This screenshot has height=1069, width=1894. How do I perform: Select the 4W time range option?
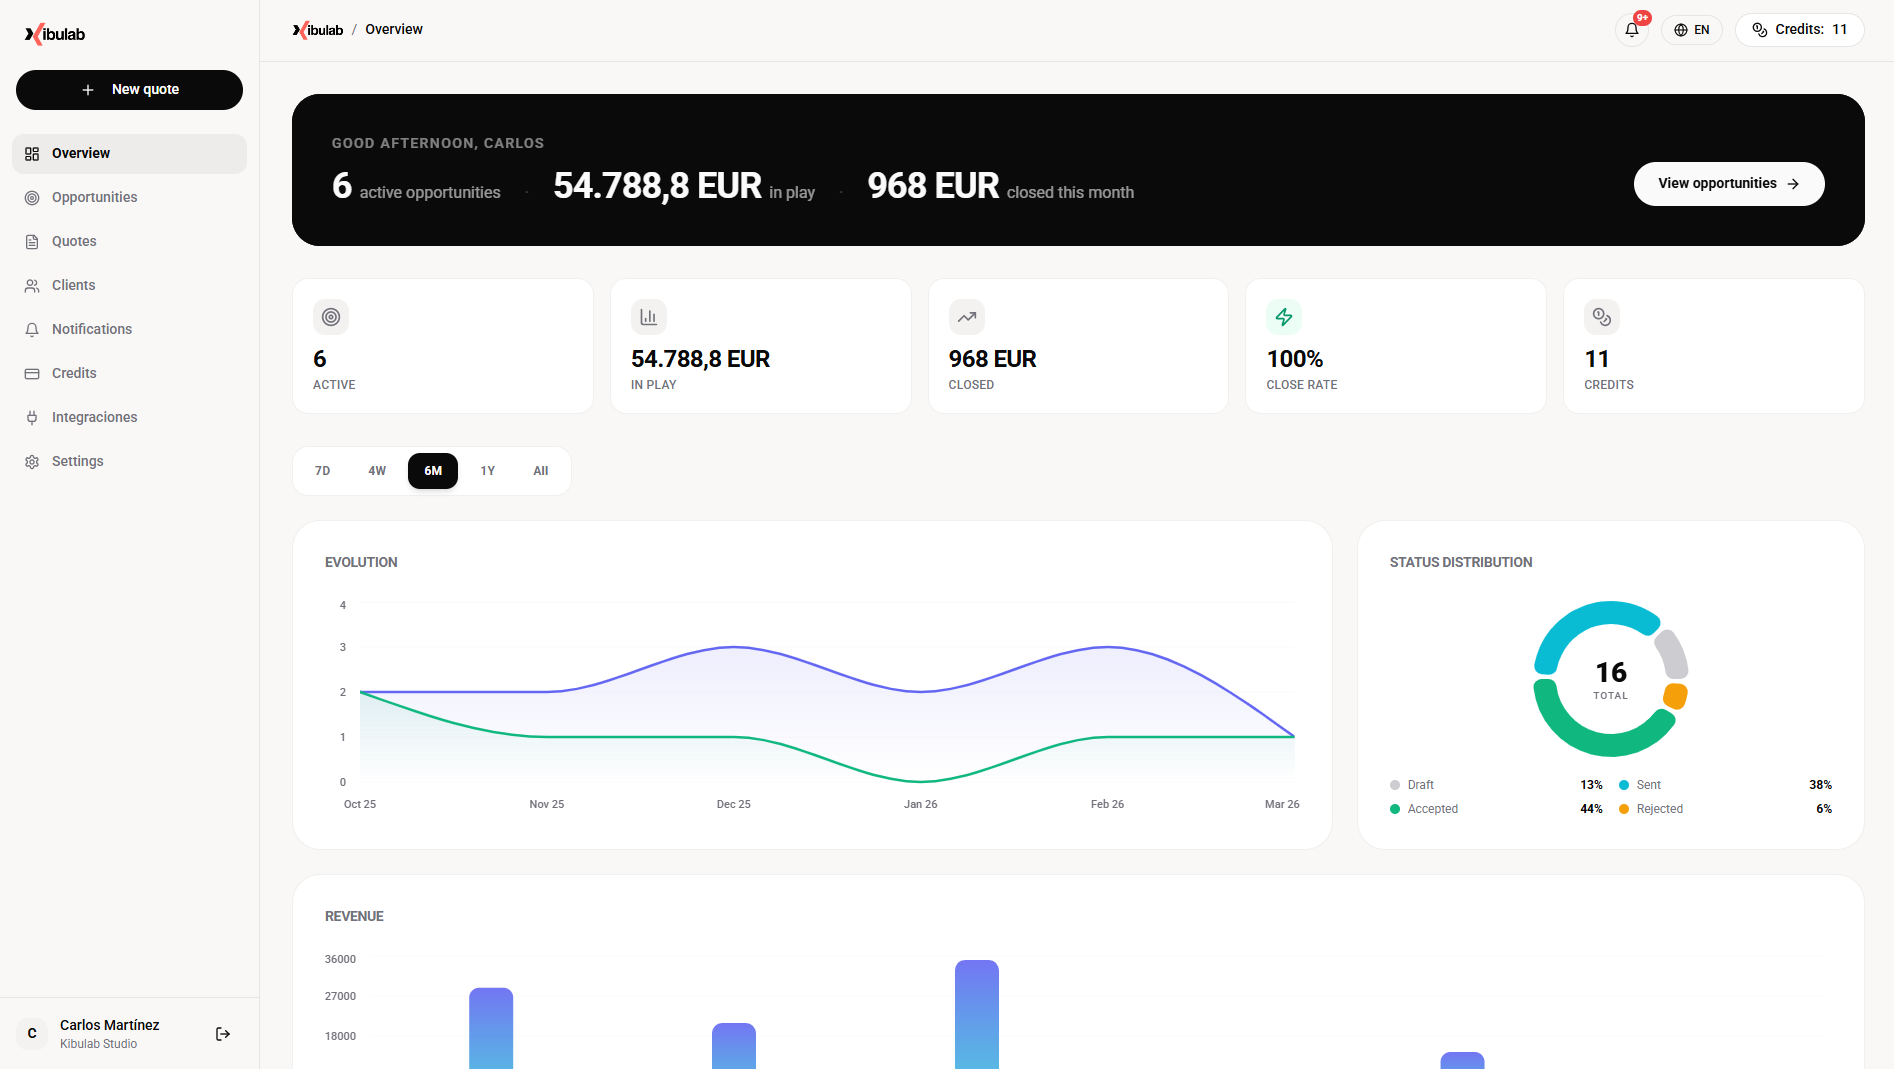click(x=377, y=470)
